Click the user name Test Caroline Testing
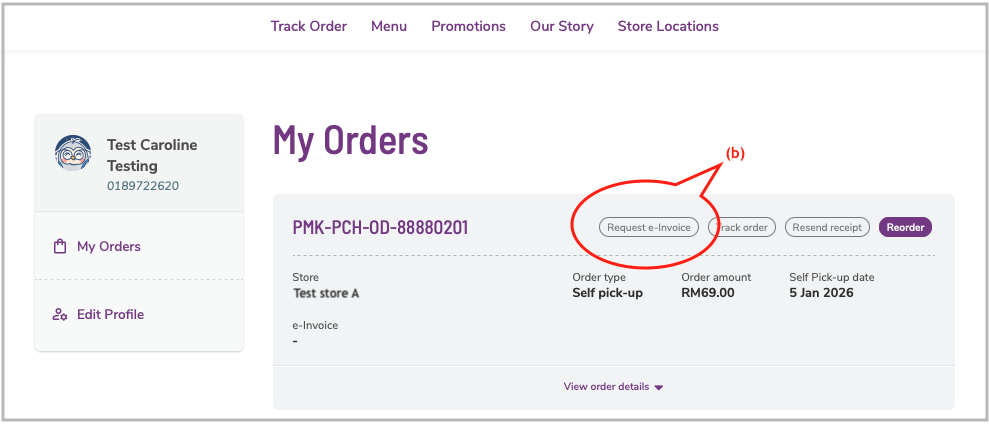 tap(152, 155)
